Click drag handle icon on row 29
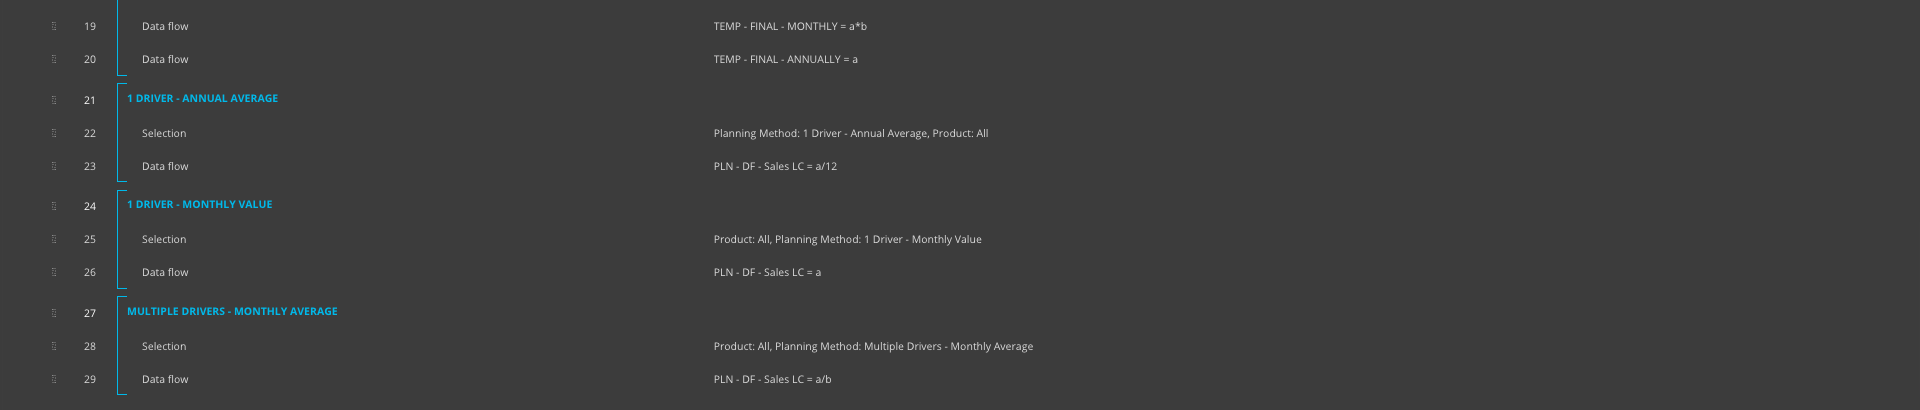Image resolution: width=1920 pixels, height=410 pixels. coord(54,379)
